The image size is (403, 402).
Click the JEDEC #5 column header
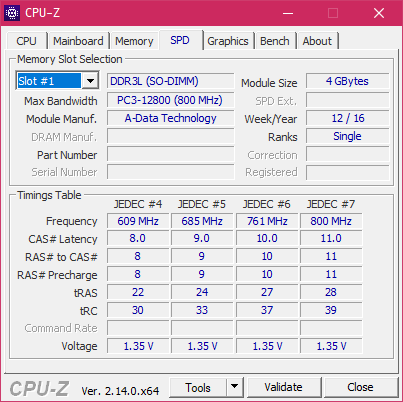(x=202, y=204)
